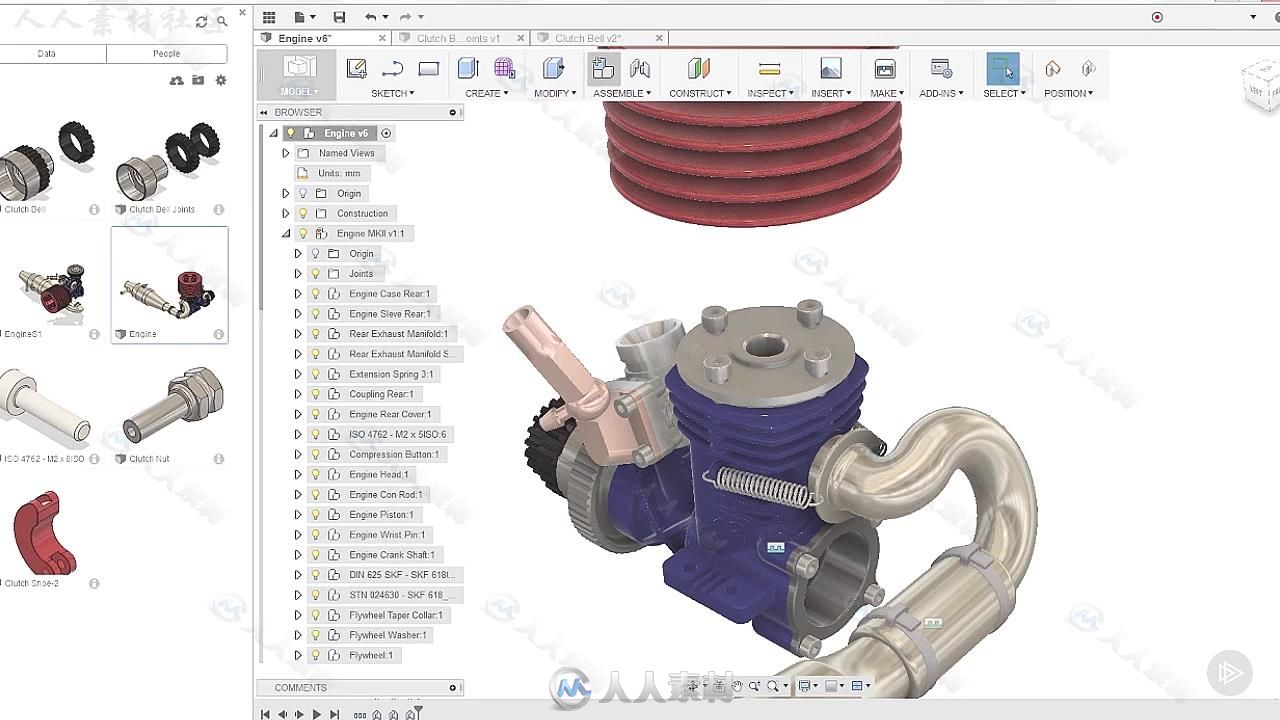Expand the Coupling Rear:1 node
Viewport: 1280px width, 720px height.
297,394
